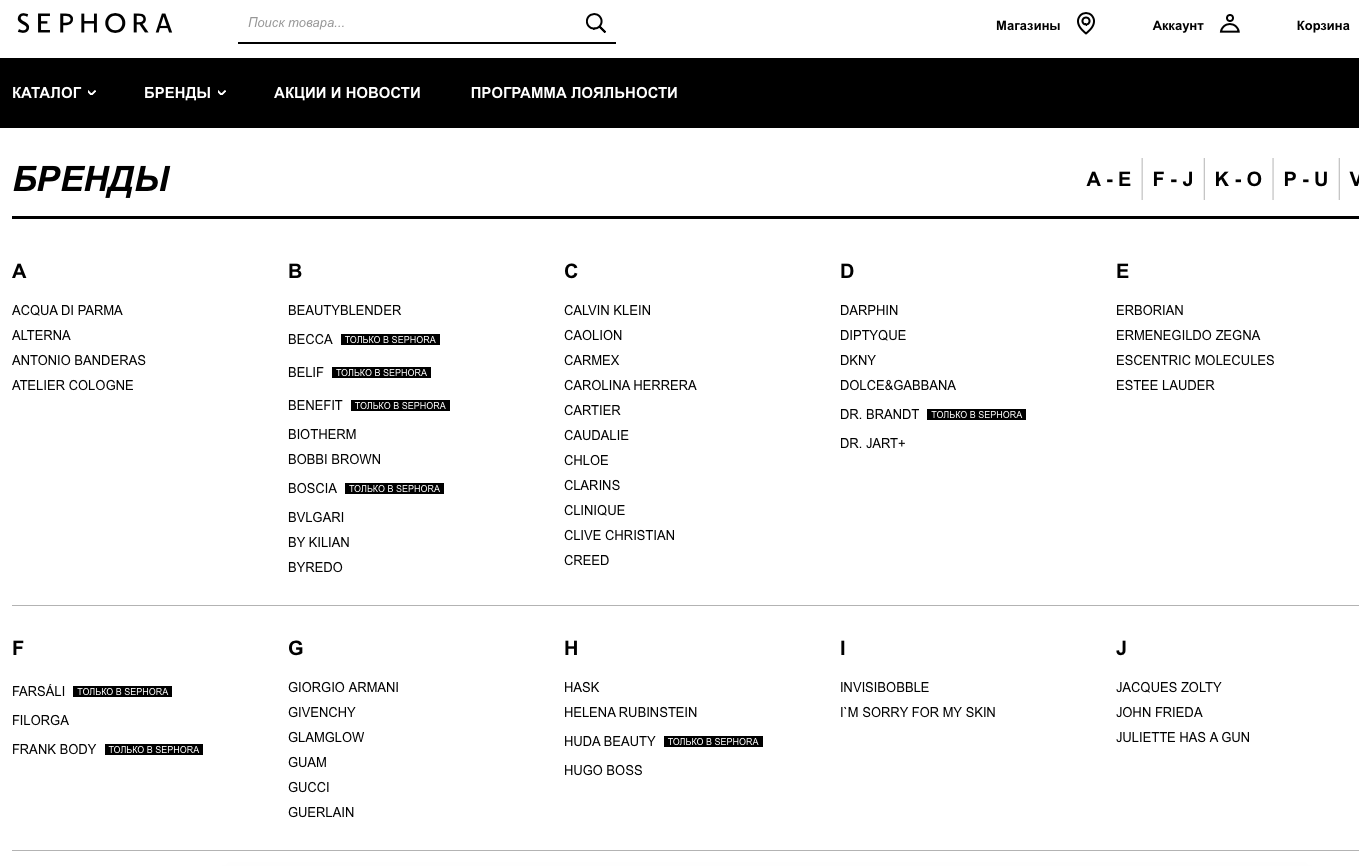1359x866 pixels.
Task: Open Byredo brand page
Action: 315,568
